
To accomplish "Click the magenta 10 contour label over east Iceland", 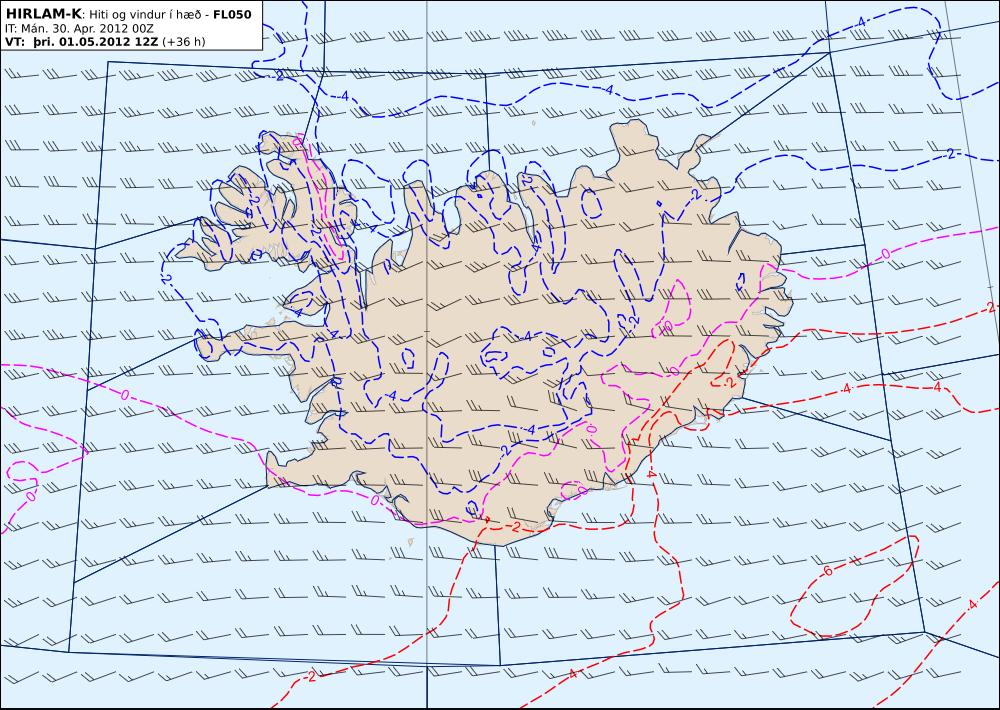I will 665,328.
